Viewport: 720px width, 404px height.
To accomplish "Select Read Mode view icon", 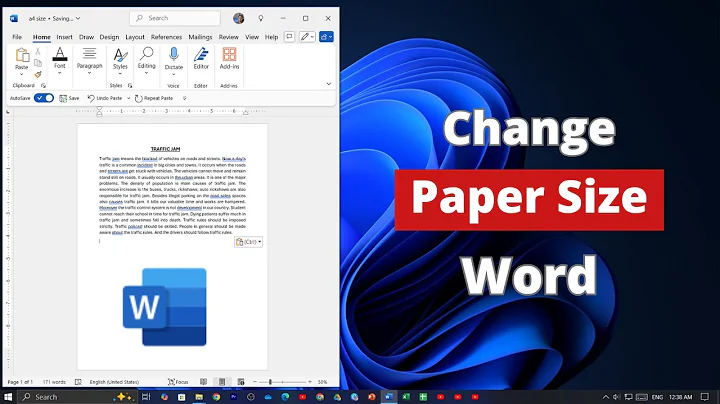I will pyautogui.click(x=203, y=382).
